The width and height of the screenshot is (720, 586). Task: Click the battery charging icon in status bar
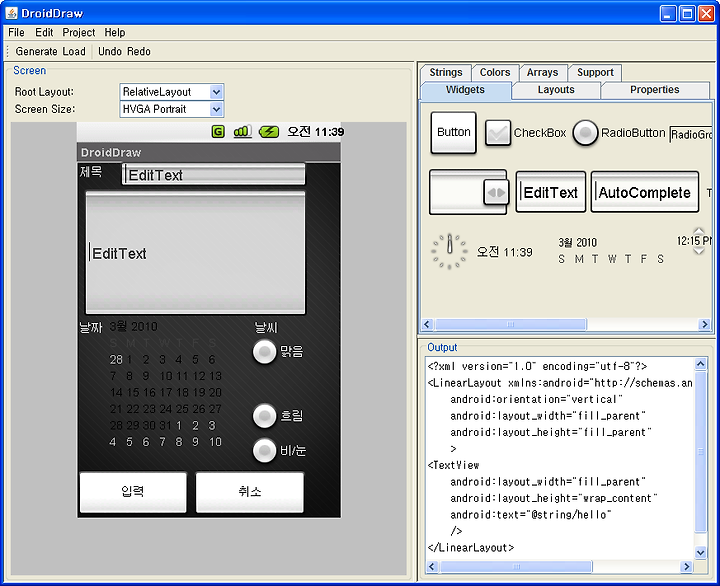click(x=269, y=132)
